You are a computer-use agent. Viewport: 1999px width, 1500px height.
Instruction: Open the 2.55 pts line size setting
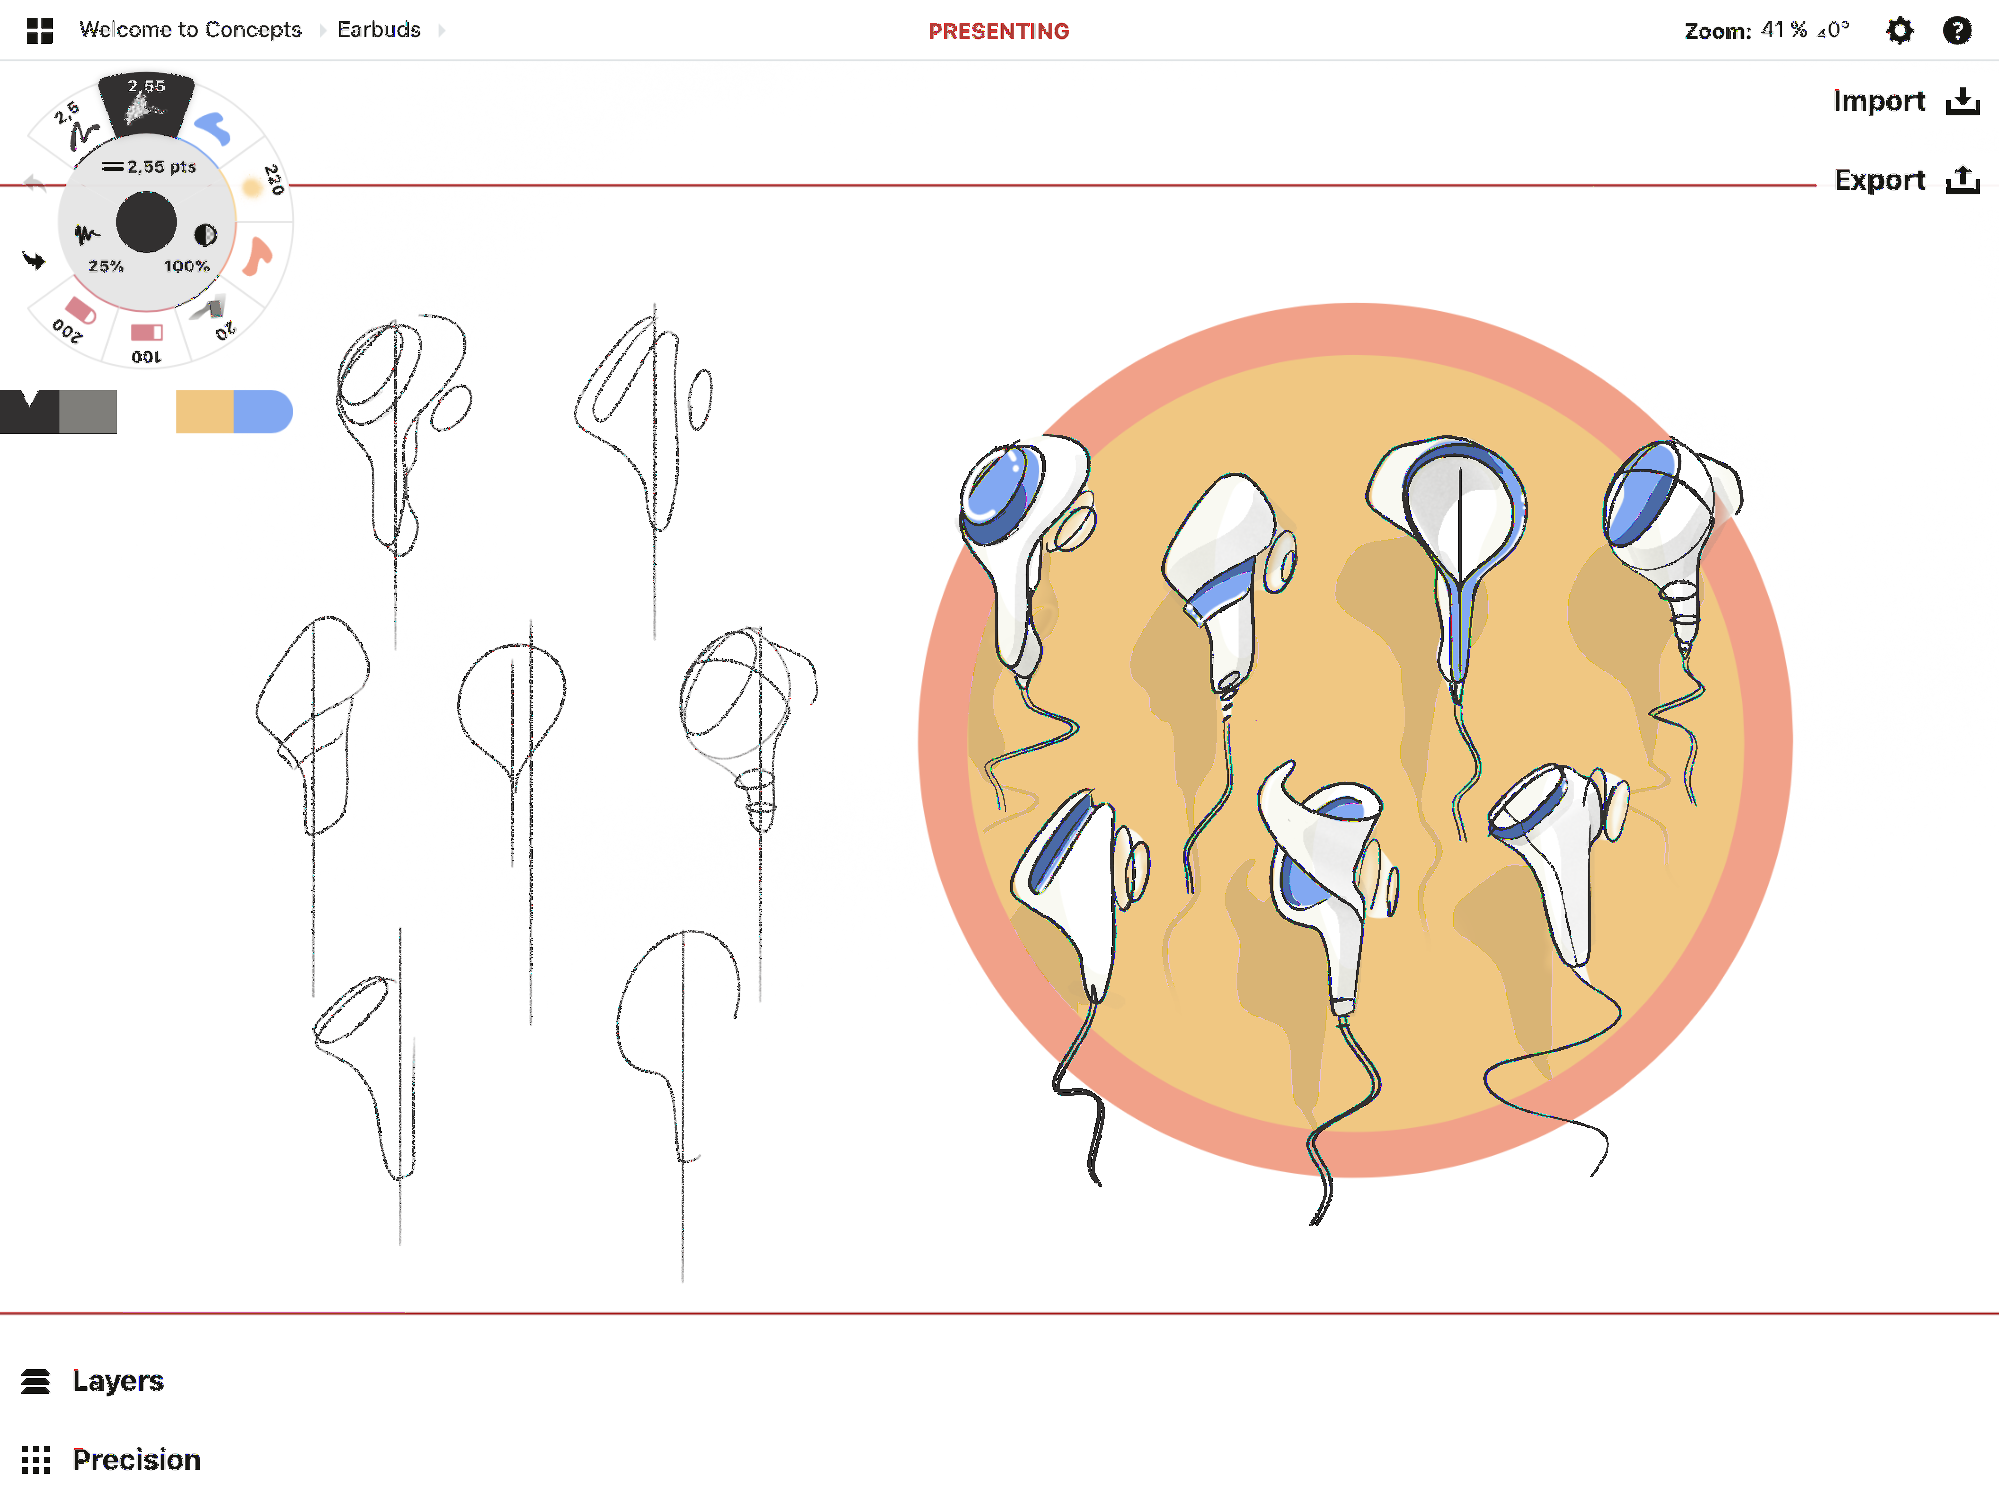(148, 167)
